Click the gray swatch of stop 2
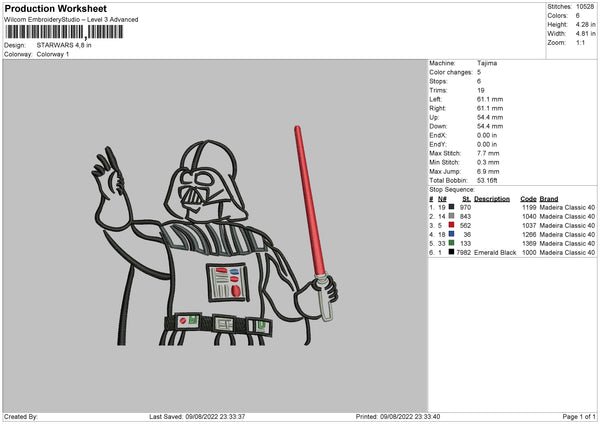This screenshot has width=600, height=424. tap(452, 216)
